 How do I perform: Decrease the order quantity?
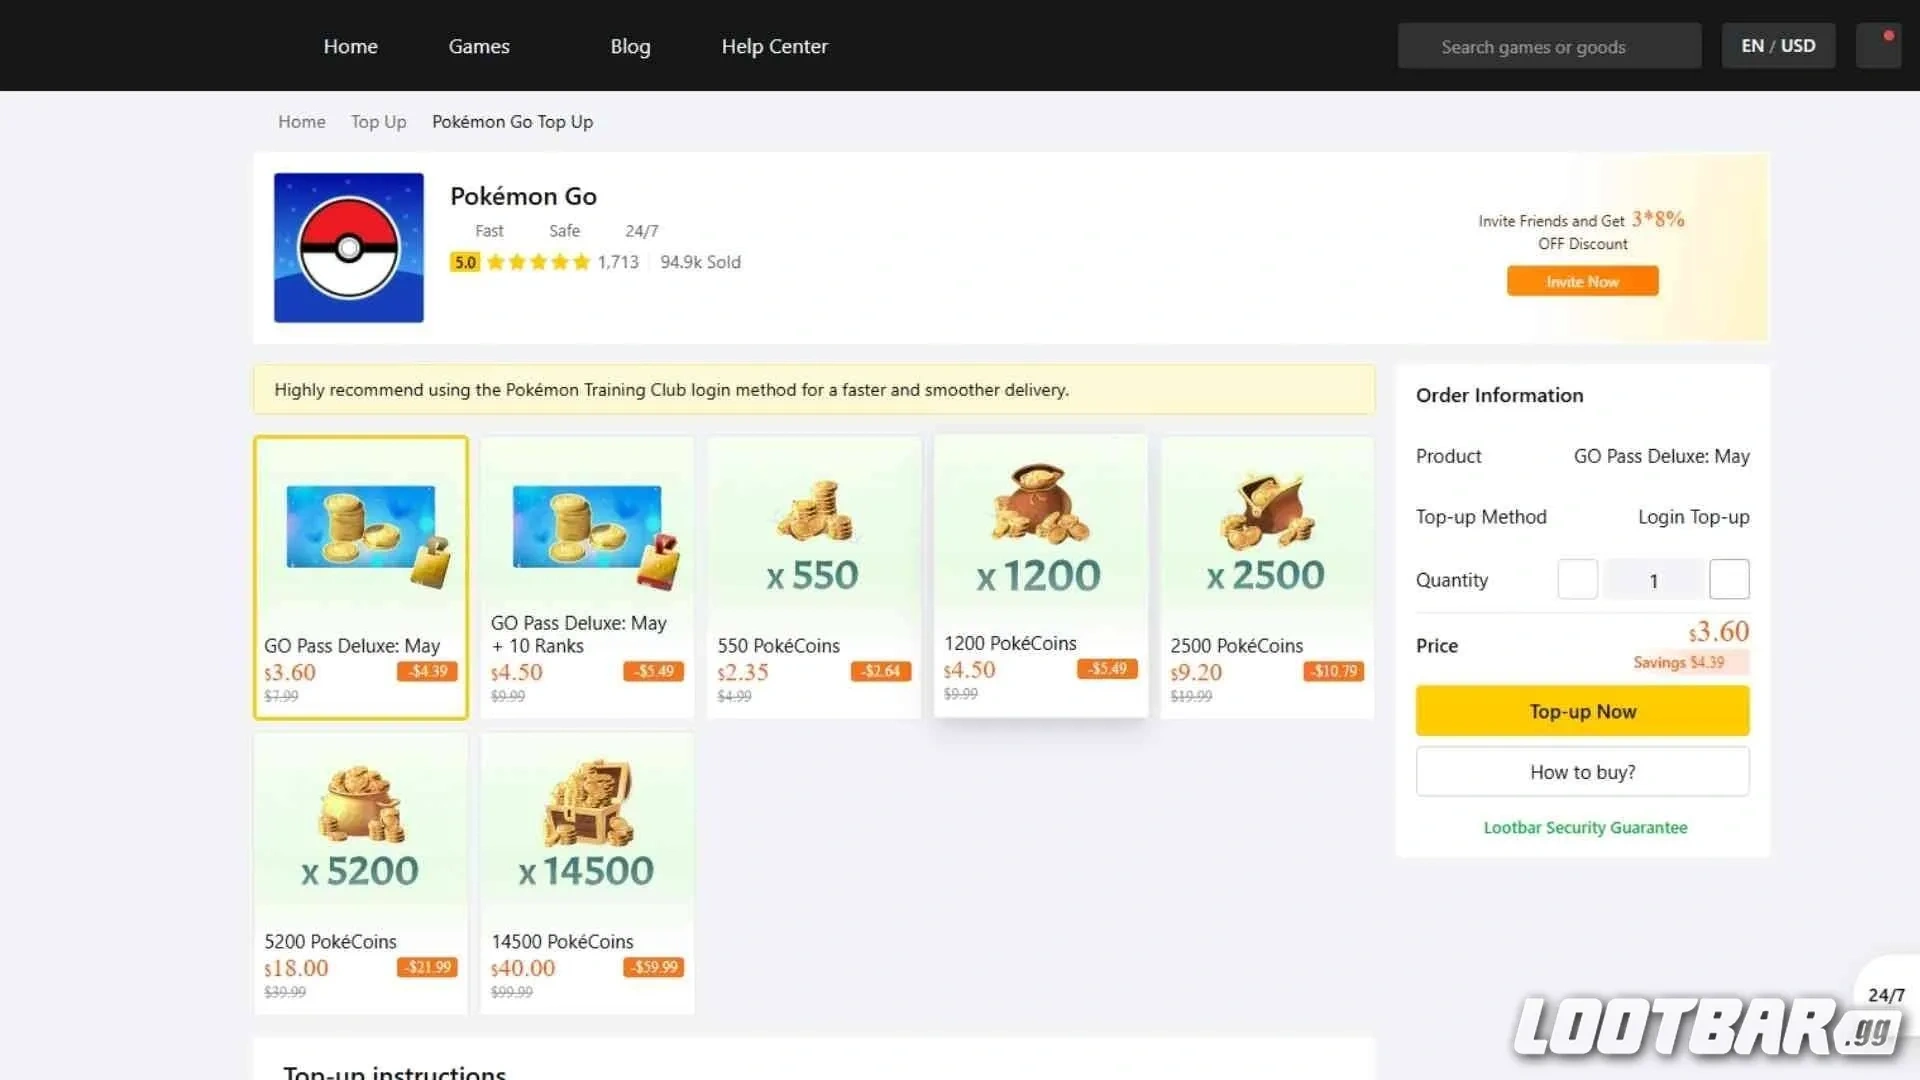[1577, 579]
